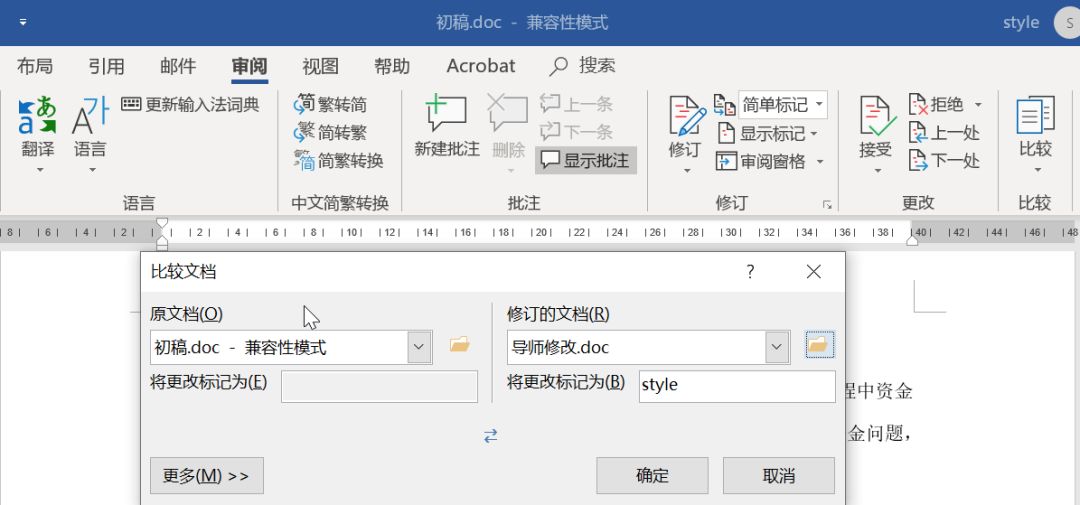Browse for the original document folder icon
The image size is (1080, 505).
click(x=460, y=346)
